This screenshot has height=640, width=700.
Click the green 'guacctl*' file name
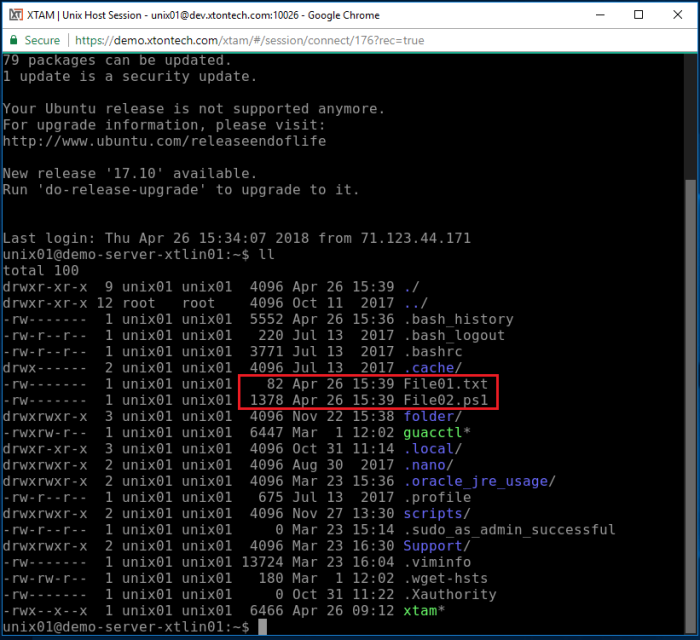click(x=437, y=432)
